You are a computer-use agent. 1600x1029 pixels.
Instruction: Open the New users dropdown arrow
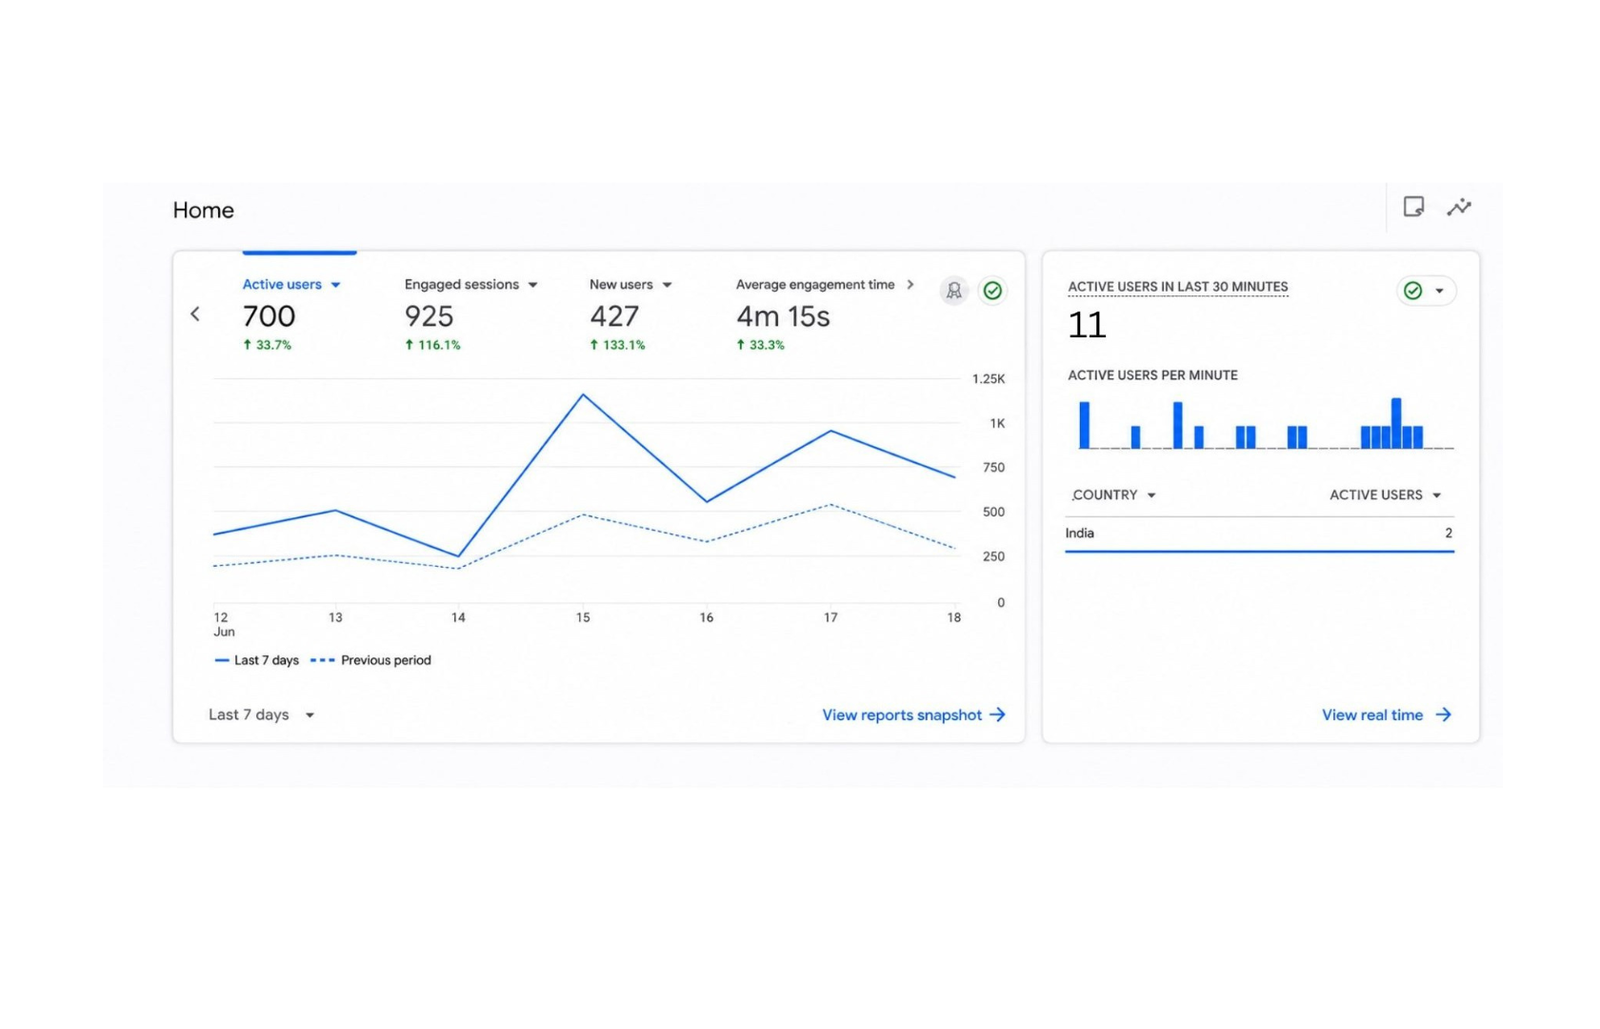pyautogui.click(x=667, y=286)
